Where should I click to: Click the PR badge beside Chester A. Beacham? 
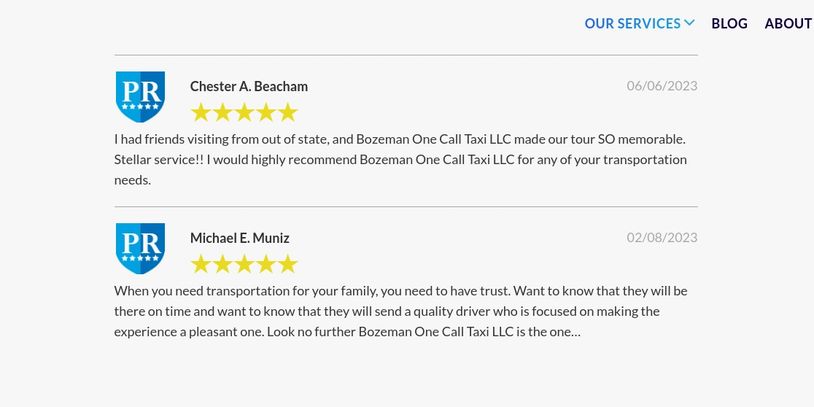point(140,97)
